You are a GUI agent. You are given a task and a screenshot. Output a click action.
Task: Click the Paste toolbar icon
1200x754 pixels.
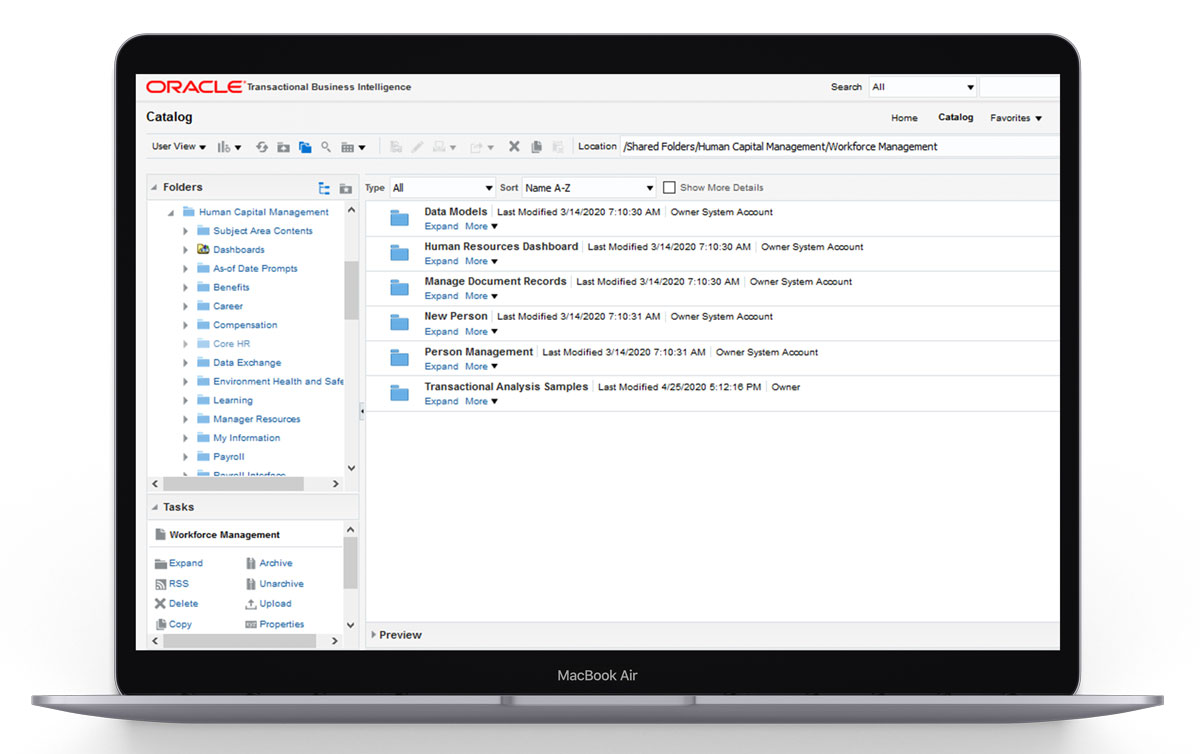558,147
